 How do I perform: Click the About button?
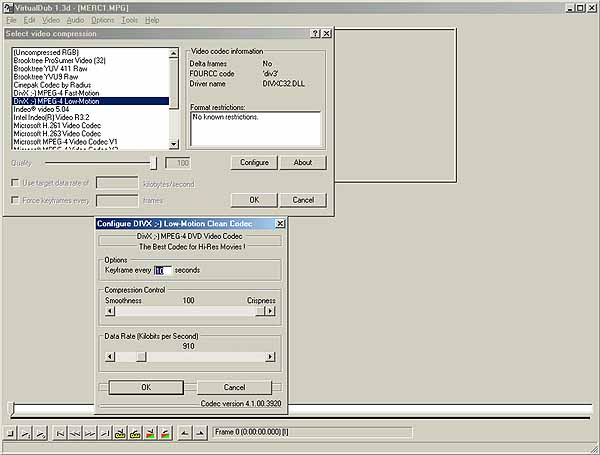(x=303, y=162)
